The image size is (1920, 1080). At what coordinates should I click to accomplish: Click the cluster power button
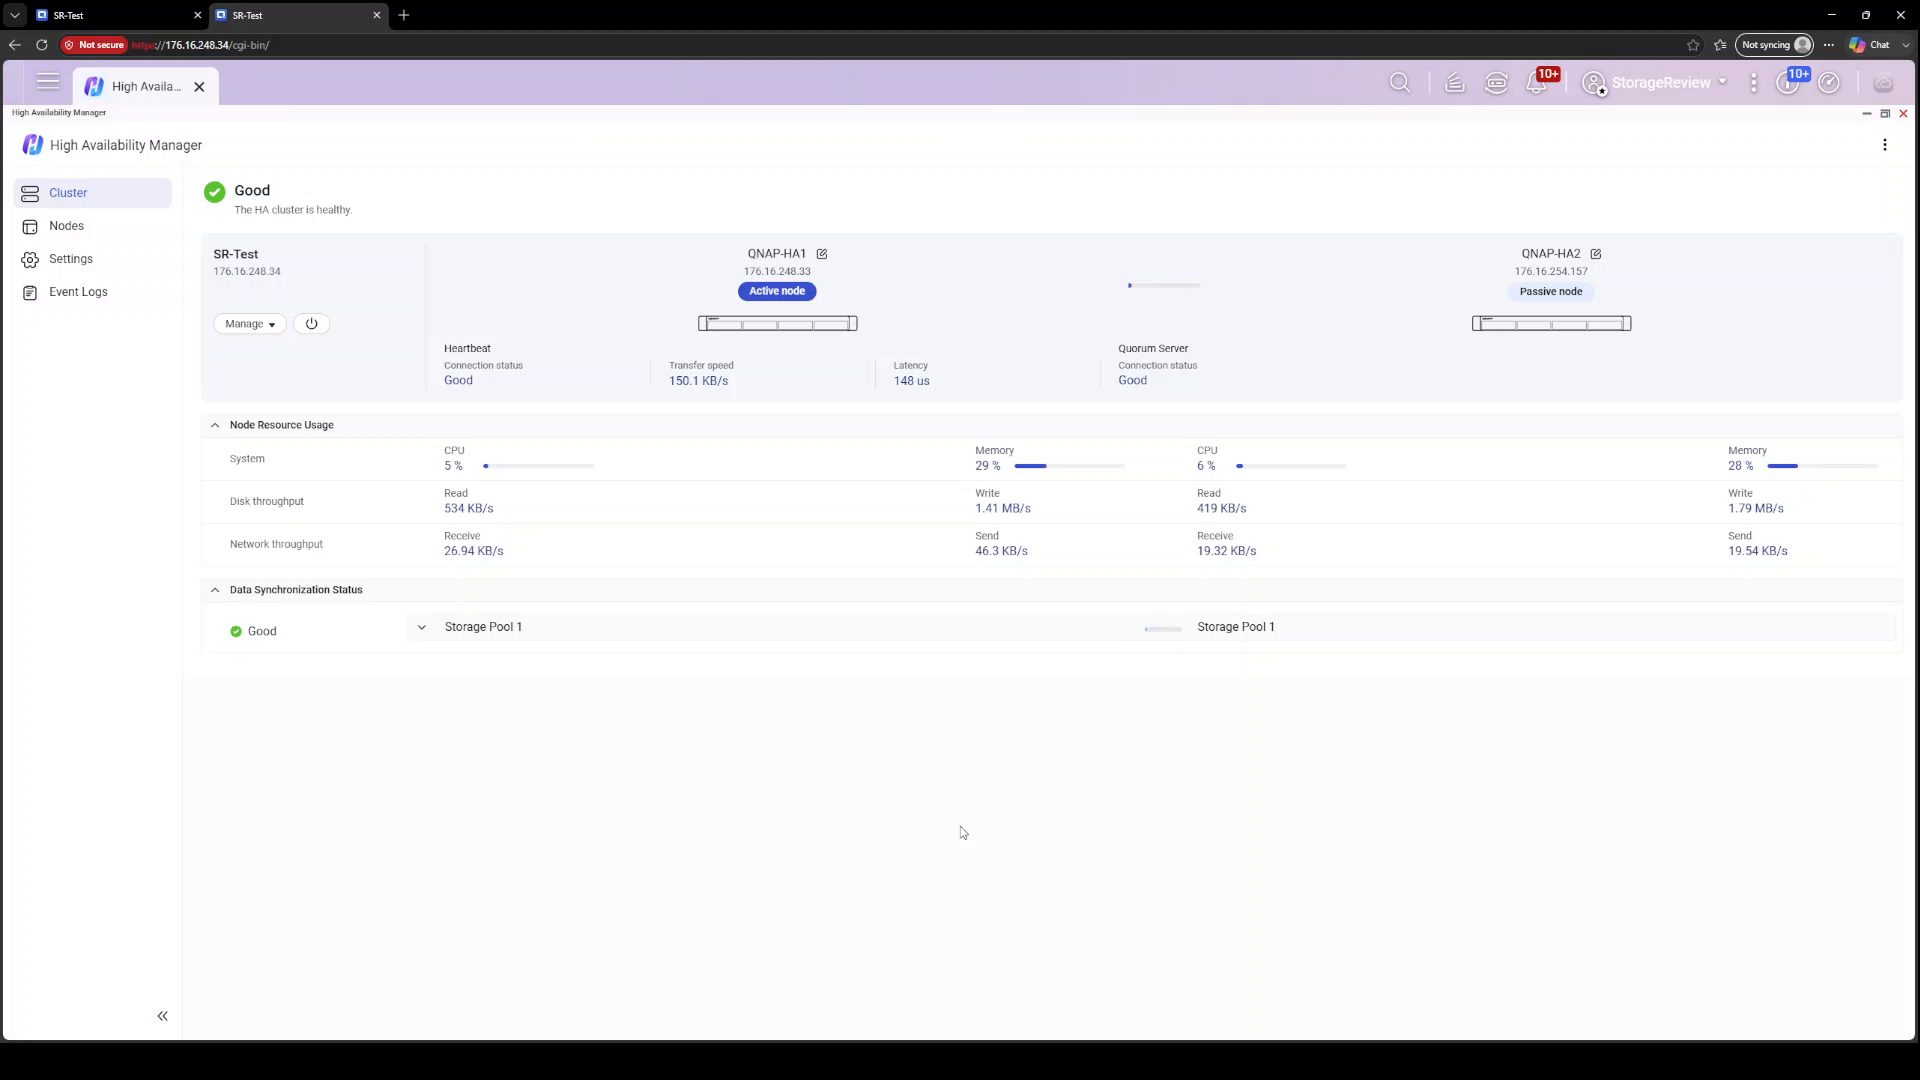[311, 324]
